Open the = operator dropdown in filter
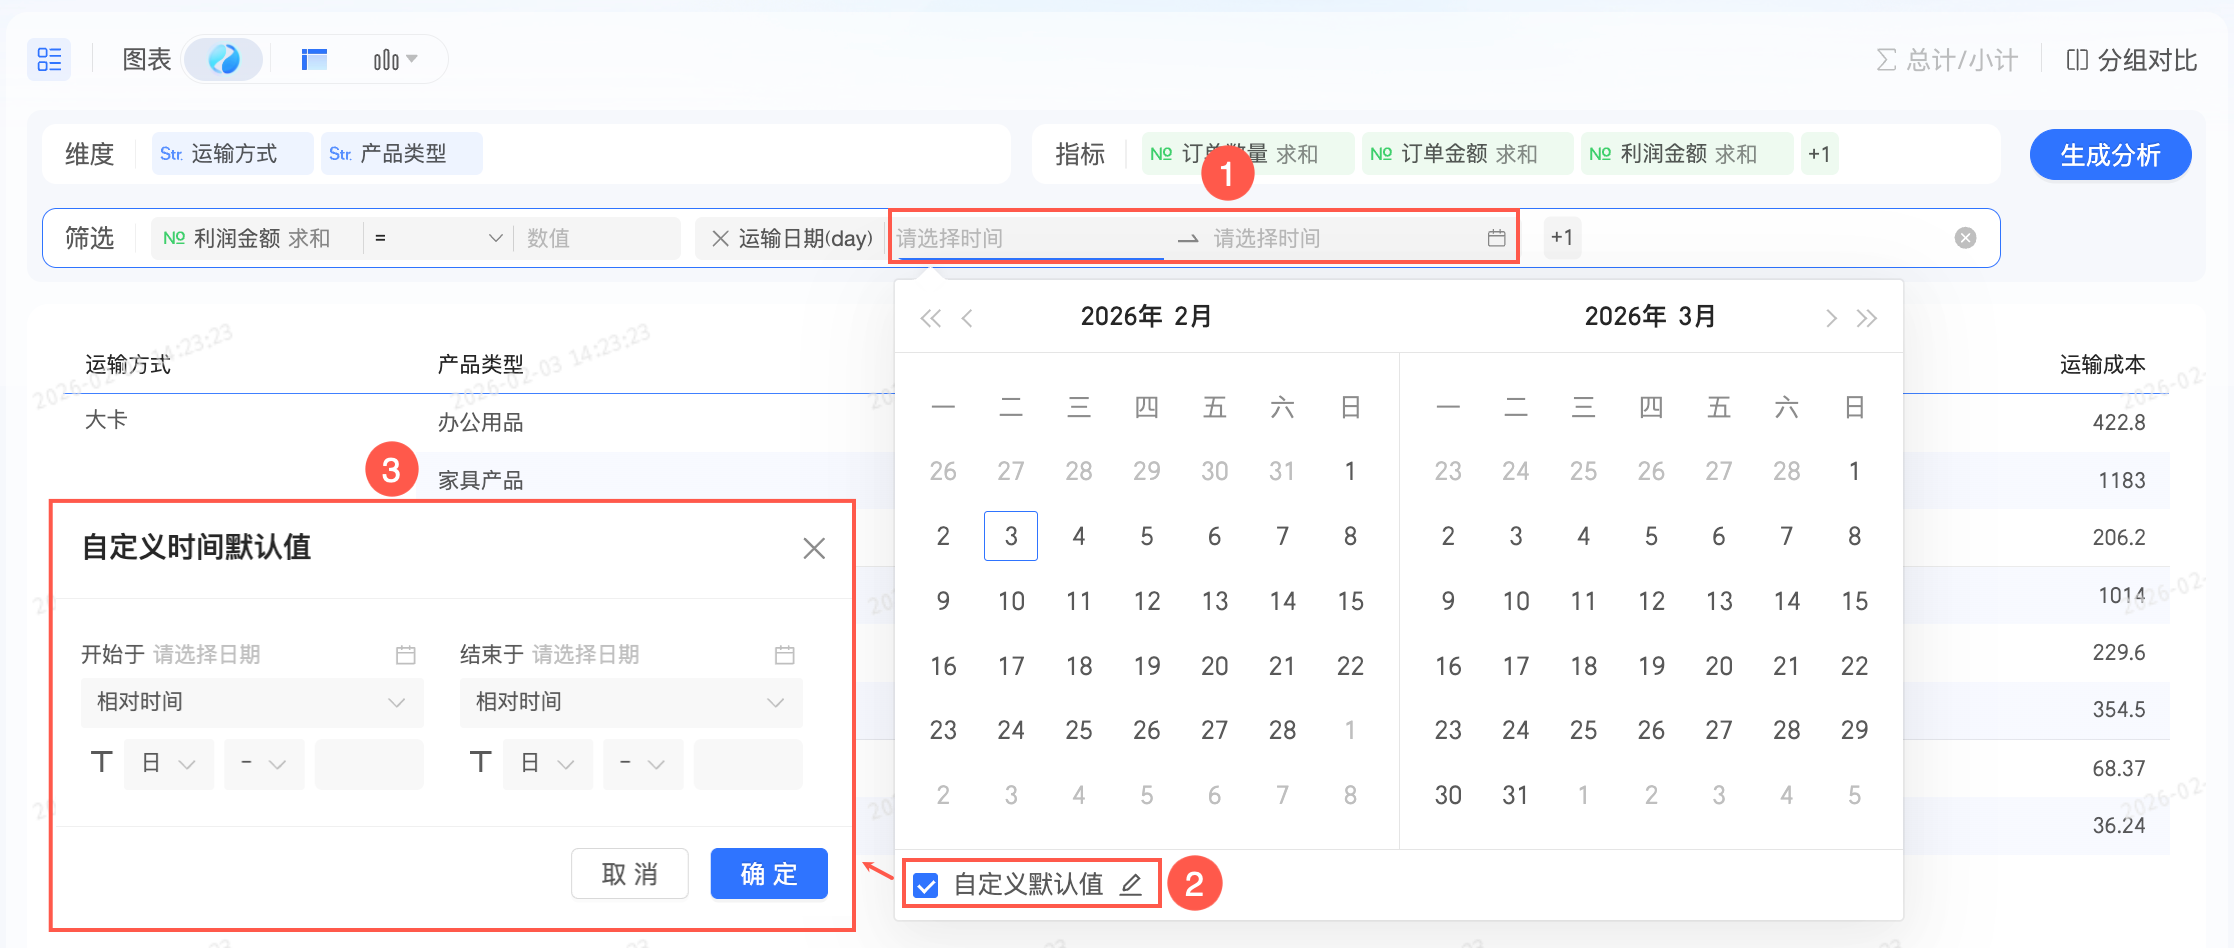This screenshot has height=948, width=2234. 437,238
